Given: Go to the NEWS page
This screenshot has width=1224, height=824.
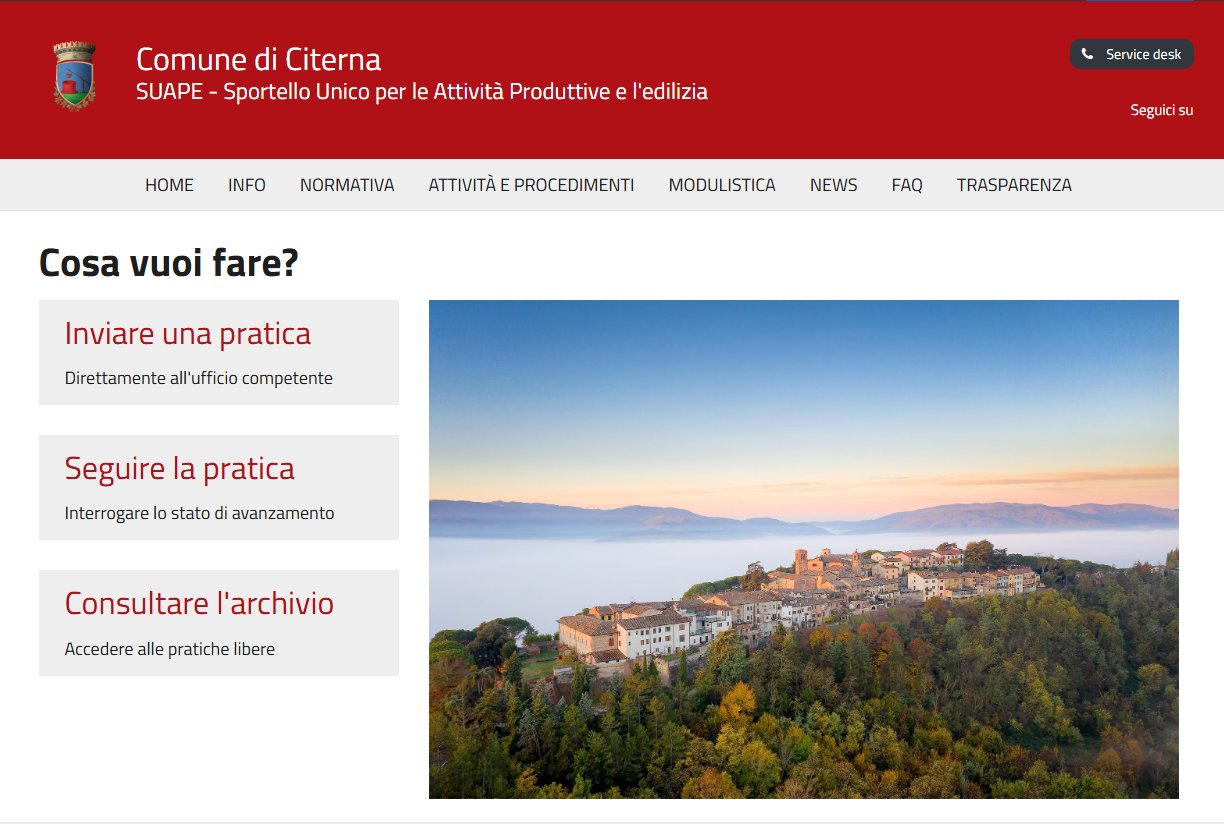Looking at the screenshot, I should tap(833, 185).
